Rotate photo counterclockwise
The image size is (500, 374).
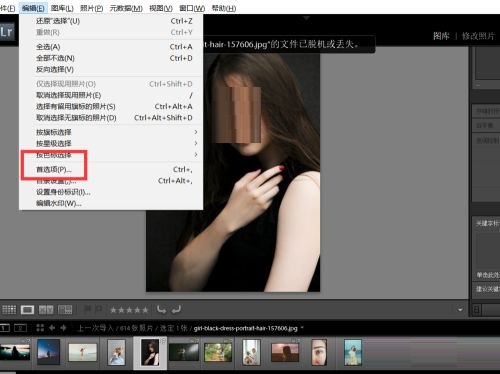(x=162, y=310)
